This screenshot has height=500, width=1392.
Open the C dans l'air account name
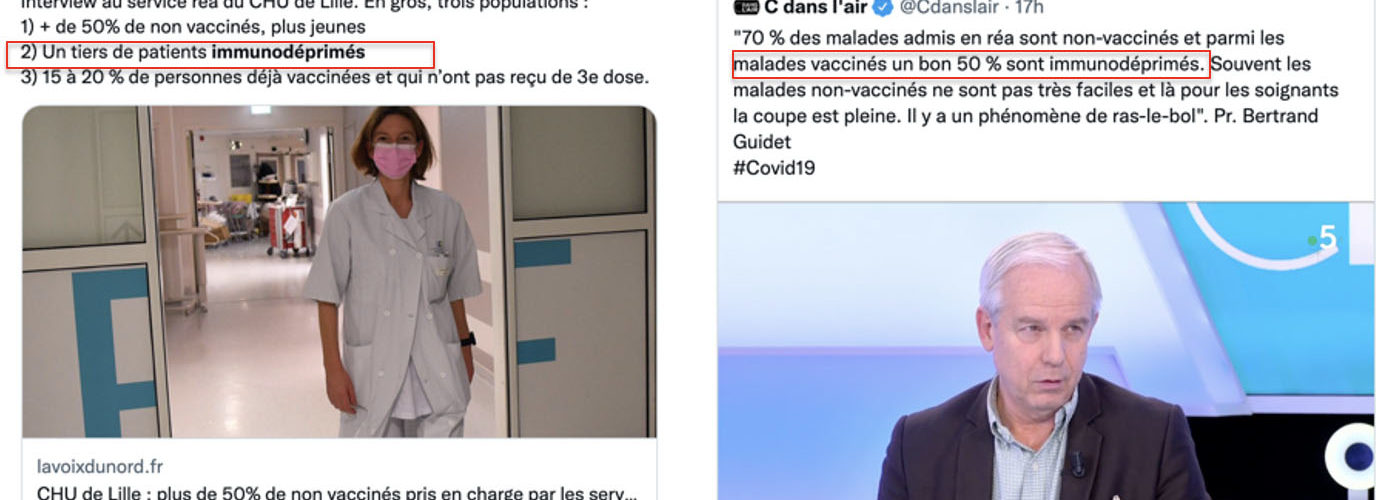tap(815, 8)
